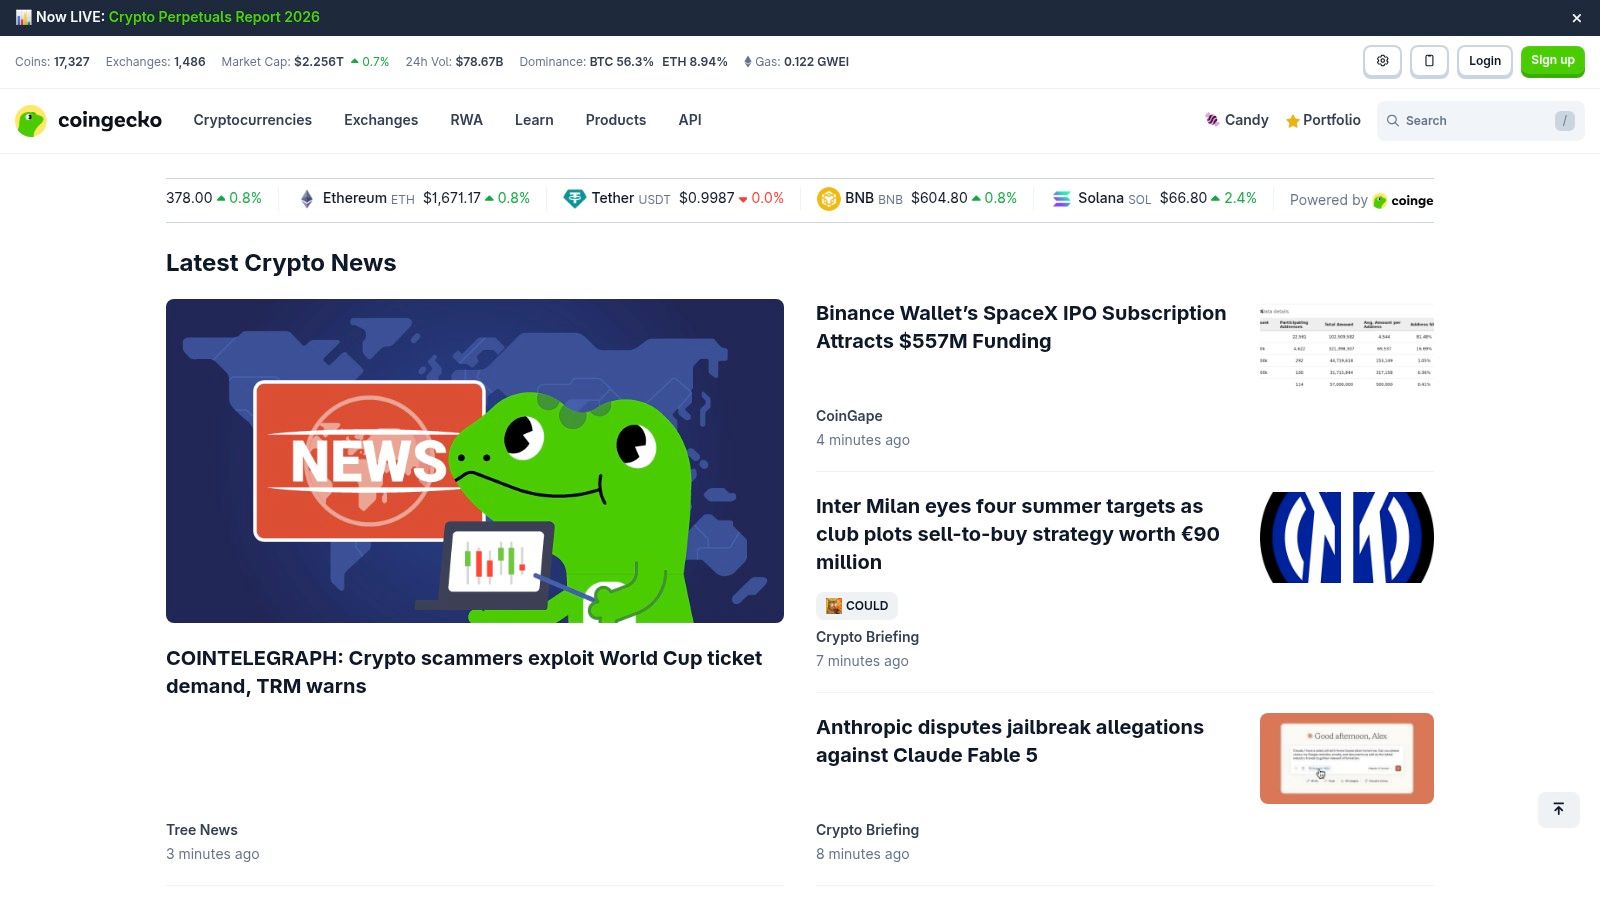Click the Sign up button
Viewport: 1600px width, 900px height.
tap(1553, 61)
